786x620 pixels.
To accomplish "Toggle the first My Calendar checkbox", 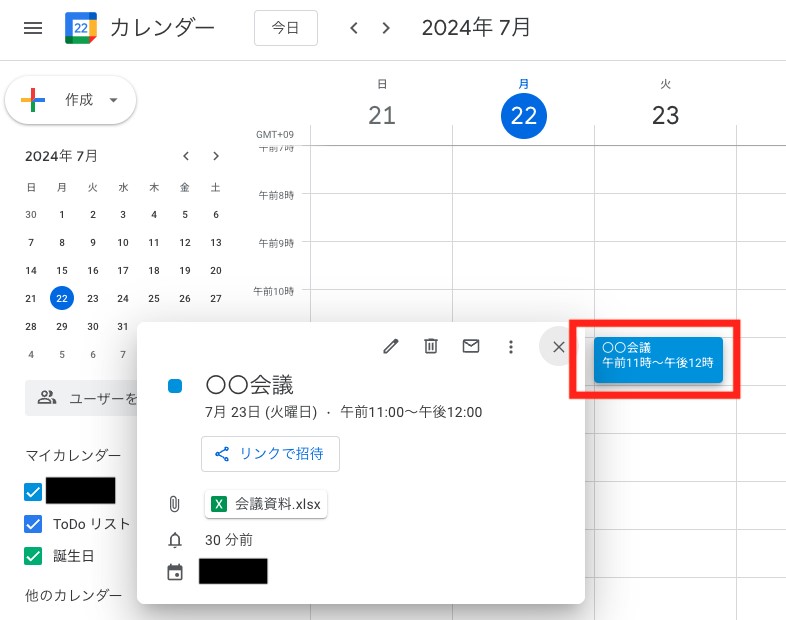I will 33,492.
